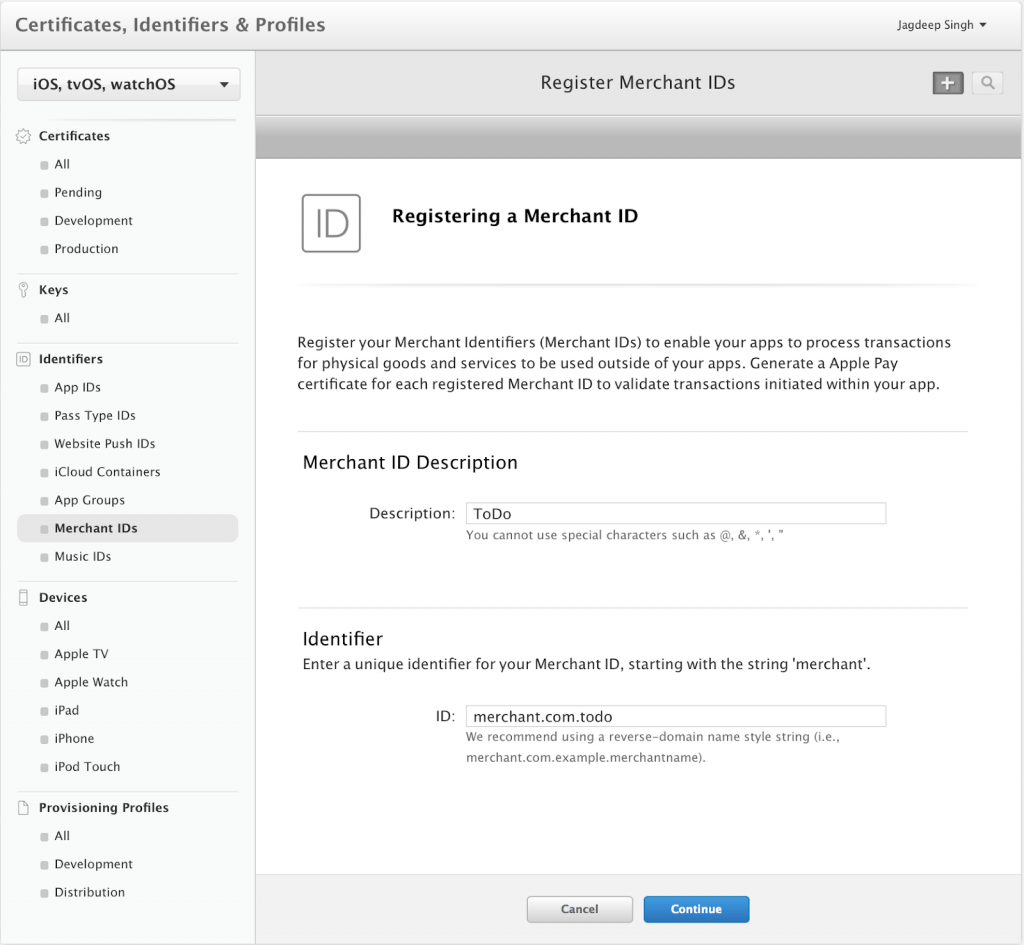This screenshot has height=945, width=1024.
Task: Show Distribution provisioning profiles
Action: point(89,892)
